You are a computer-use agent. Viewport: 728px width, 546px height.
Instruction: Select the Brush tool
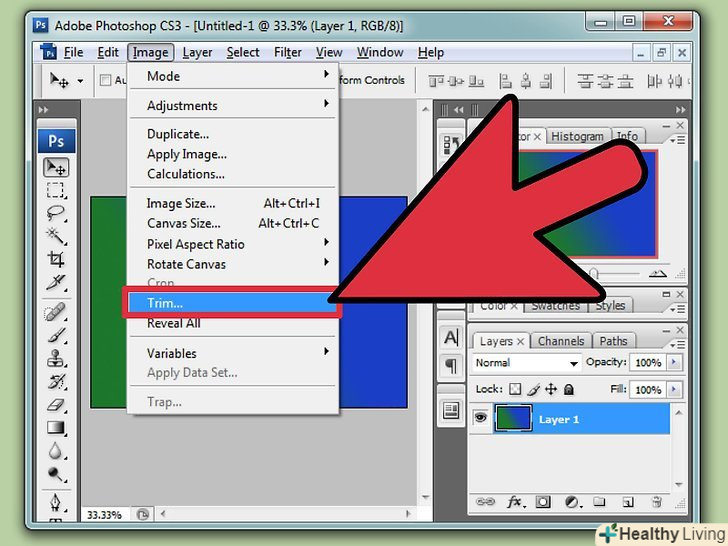(56, 335)
